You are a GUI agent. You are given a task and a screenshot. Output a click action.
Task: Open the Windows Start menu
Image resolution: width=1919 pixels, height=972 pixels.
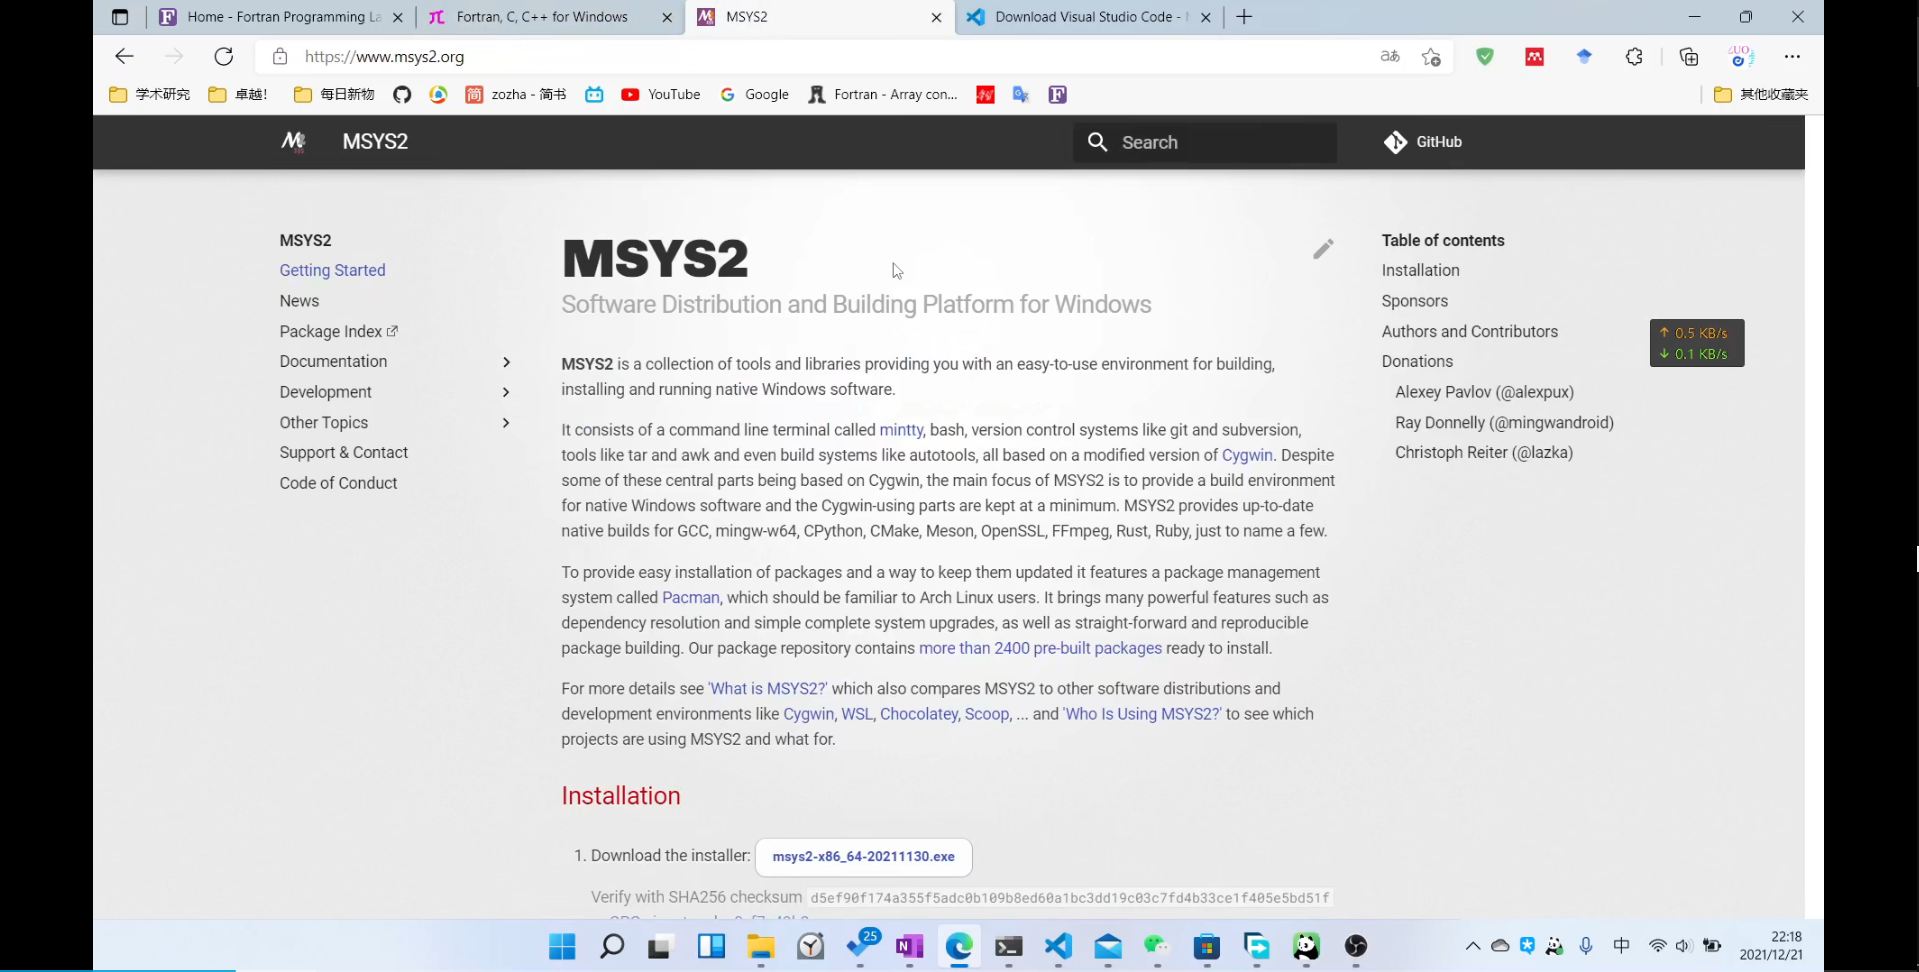562,946
